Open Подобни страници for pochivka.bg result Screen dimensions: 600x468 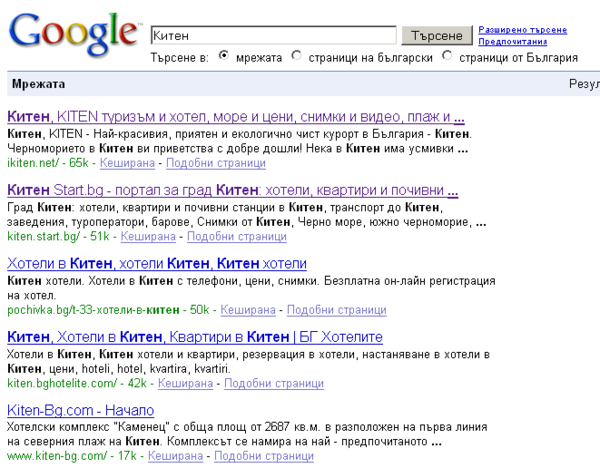pyautogui.click(x=337, y=310)
